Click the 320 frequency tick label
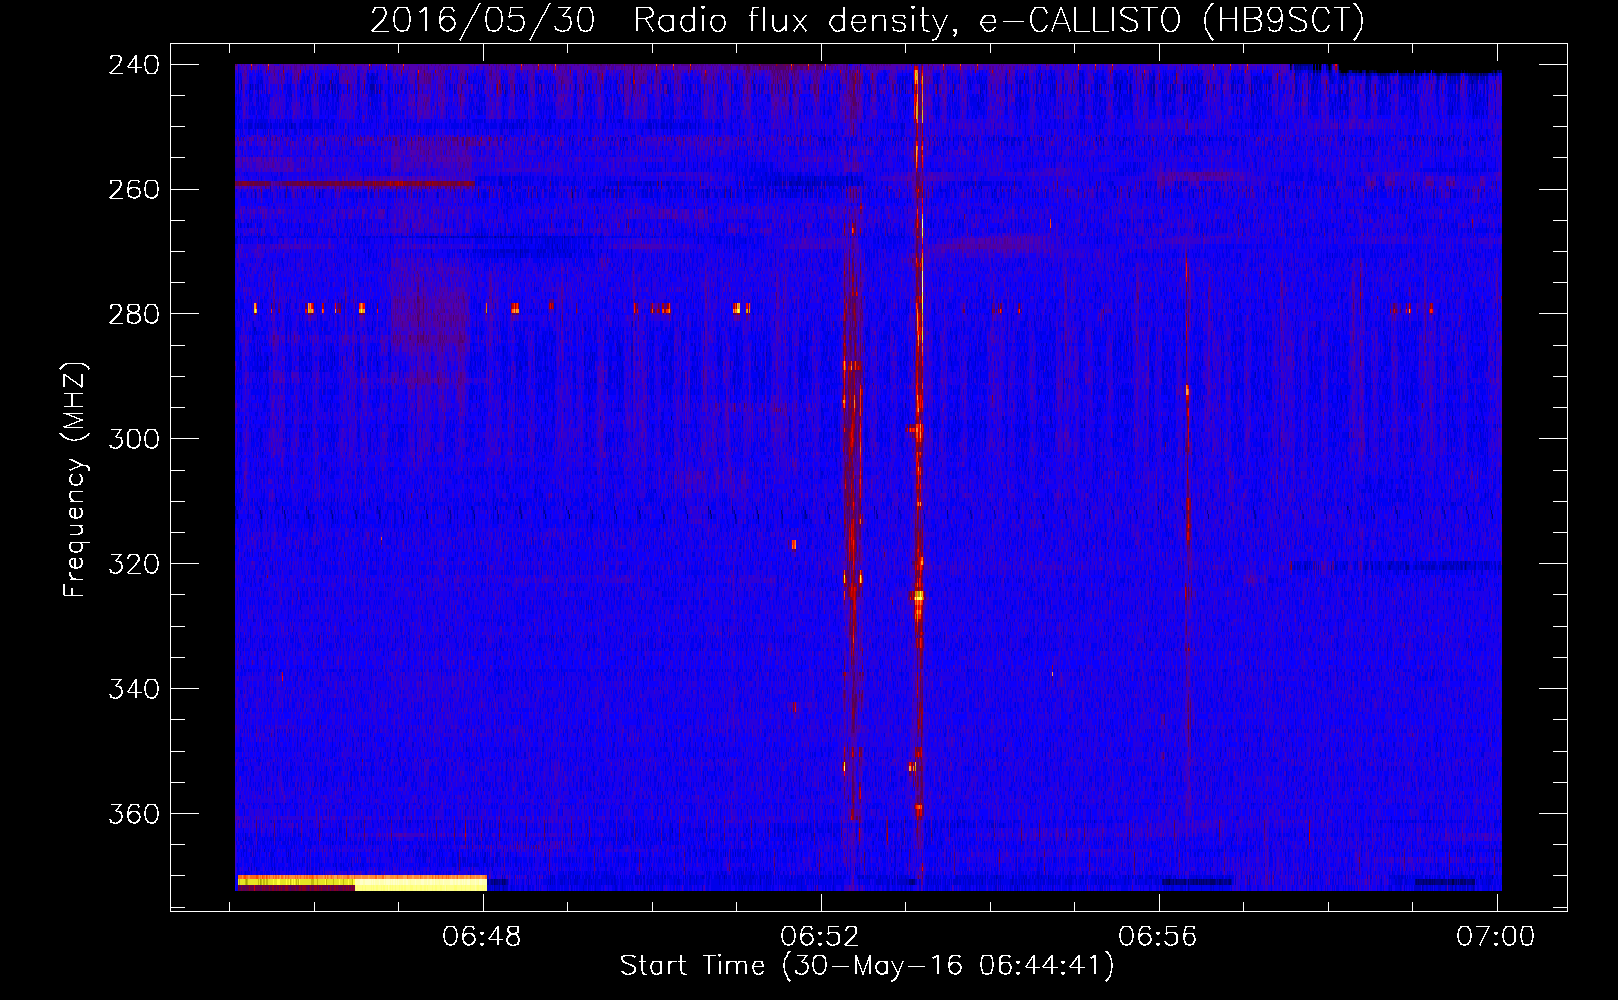This screenshot has height=1000, width=1618. [134, 565]
